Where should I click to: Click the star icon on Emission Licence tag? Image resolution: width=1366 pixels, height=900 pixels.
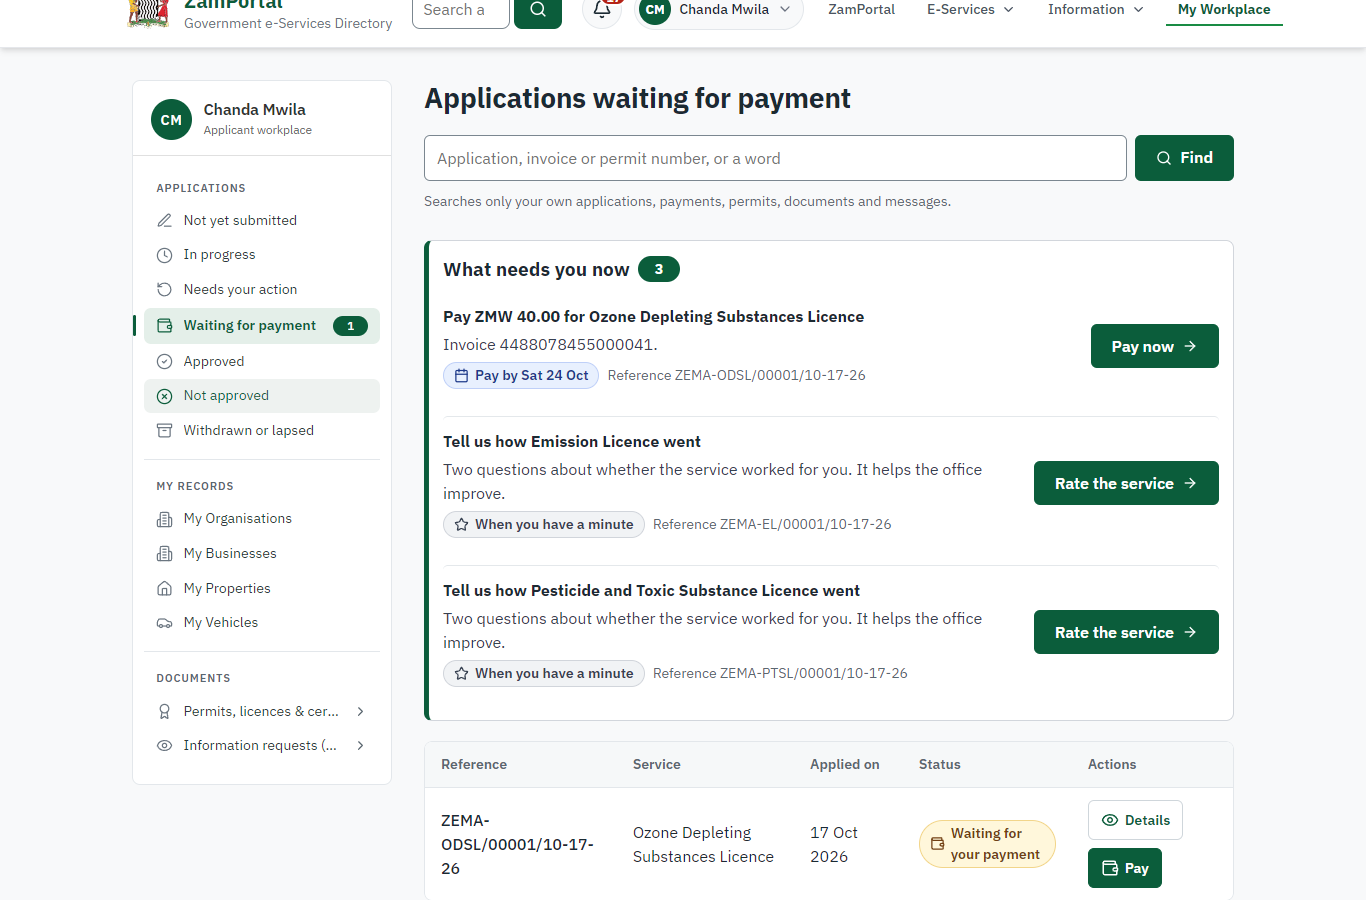(x=461, y=525)
